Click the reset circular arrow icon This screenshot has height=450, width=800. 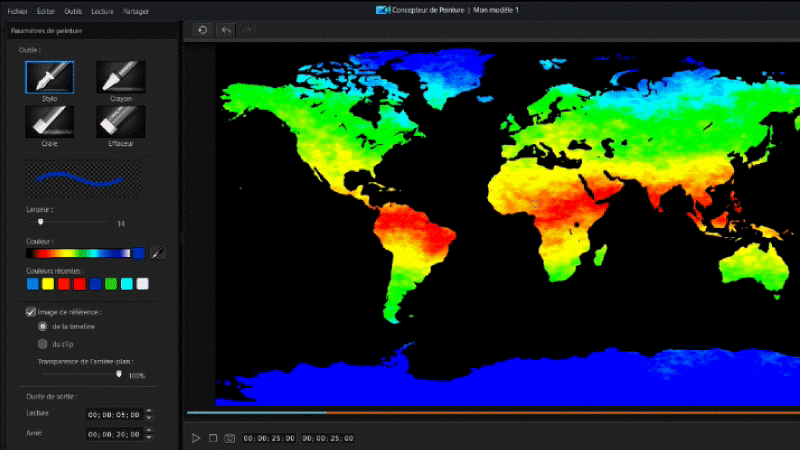pyautogui.click(x=202, y=30)
